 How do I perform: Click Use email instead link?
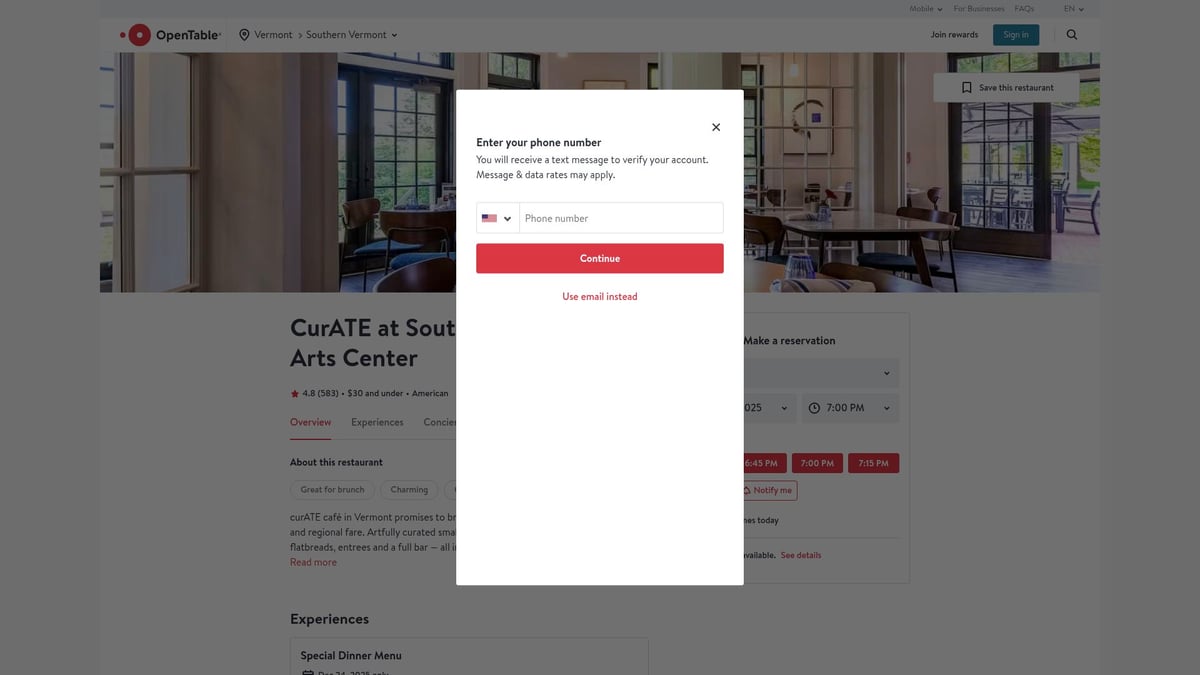[599, 297]
